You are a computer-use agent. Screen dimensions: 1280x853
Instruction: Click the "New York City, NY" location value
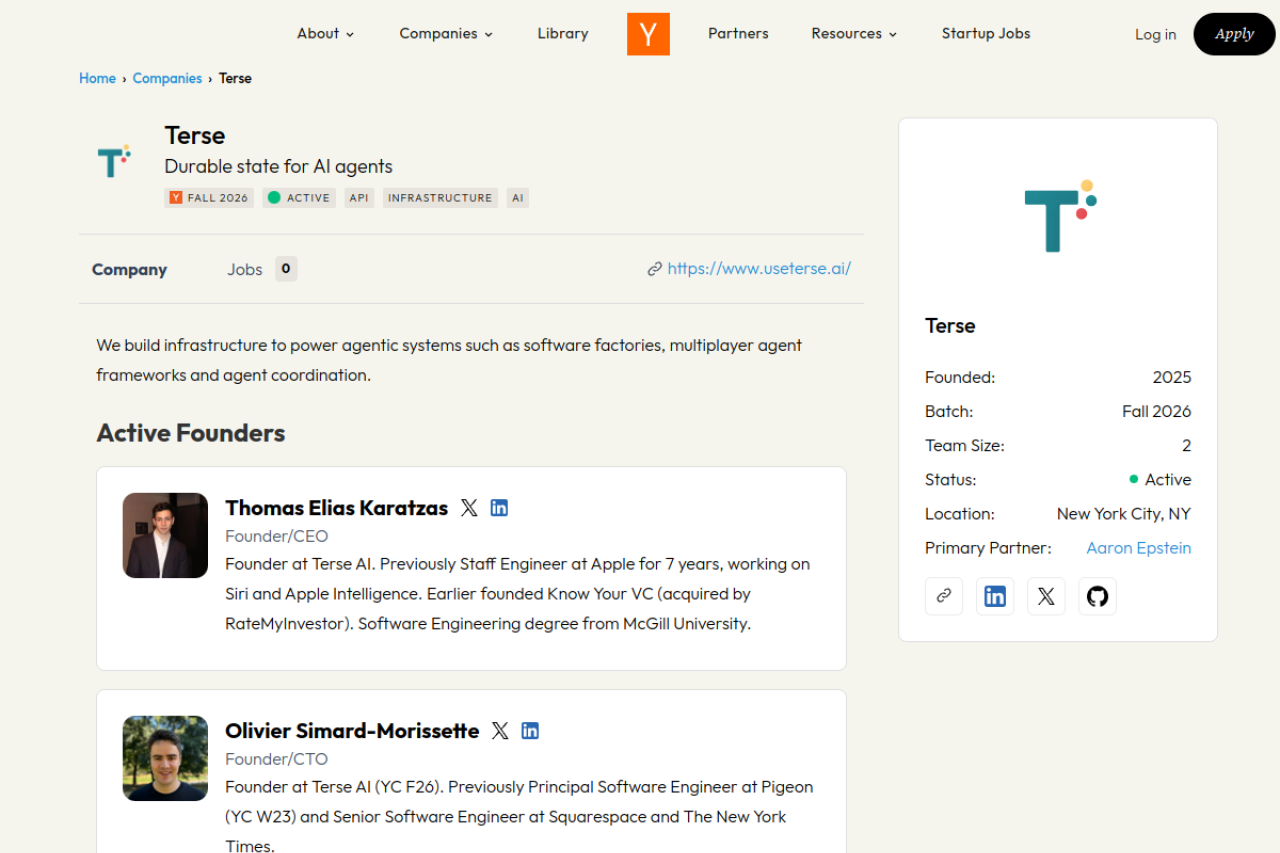pyautogui.click(x=1124, y=514)
